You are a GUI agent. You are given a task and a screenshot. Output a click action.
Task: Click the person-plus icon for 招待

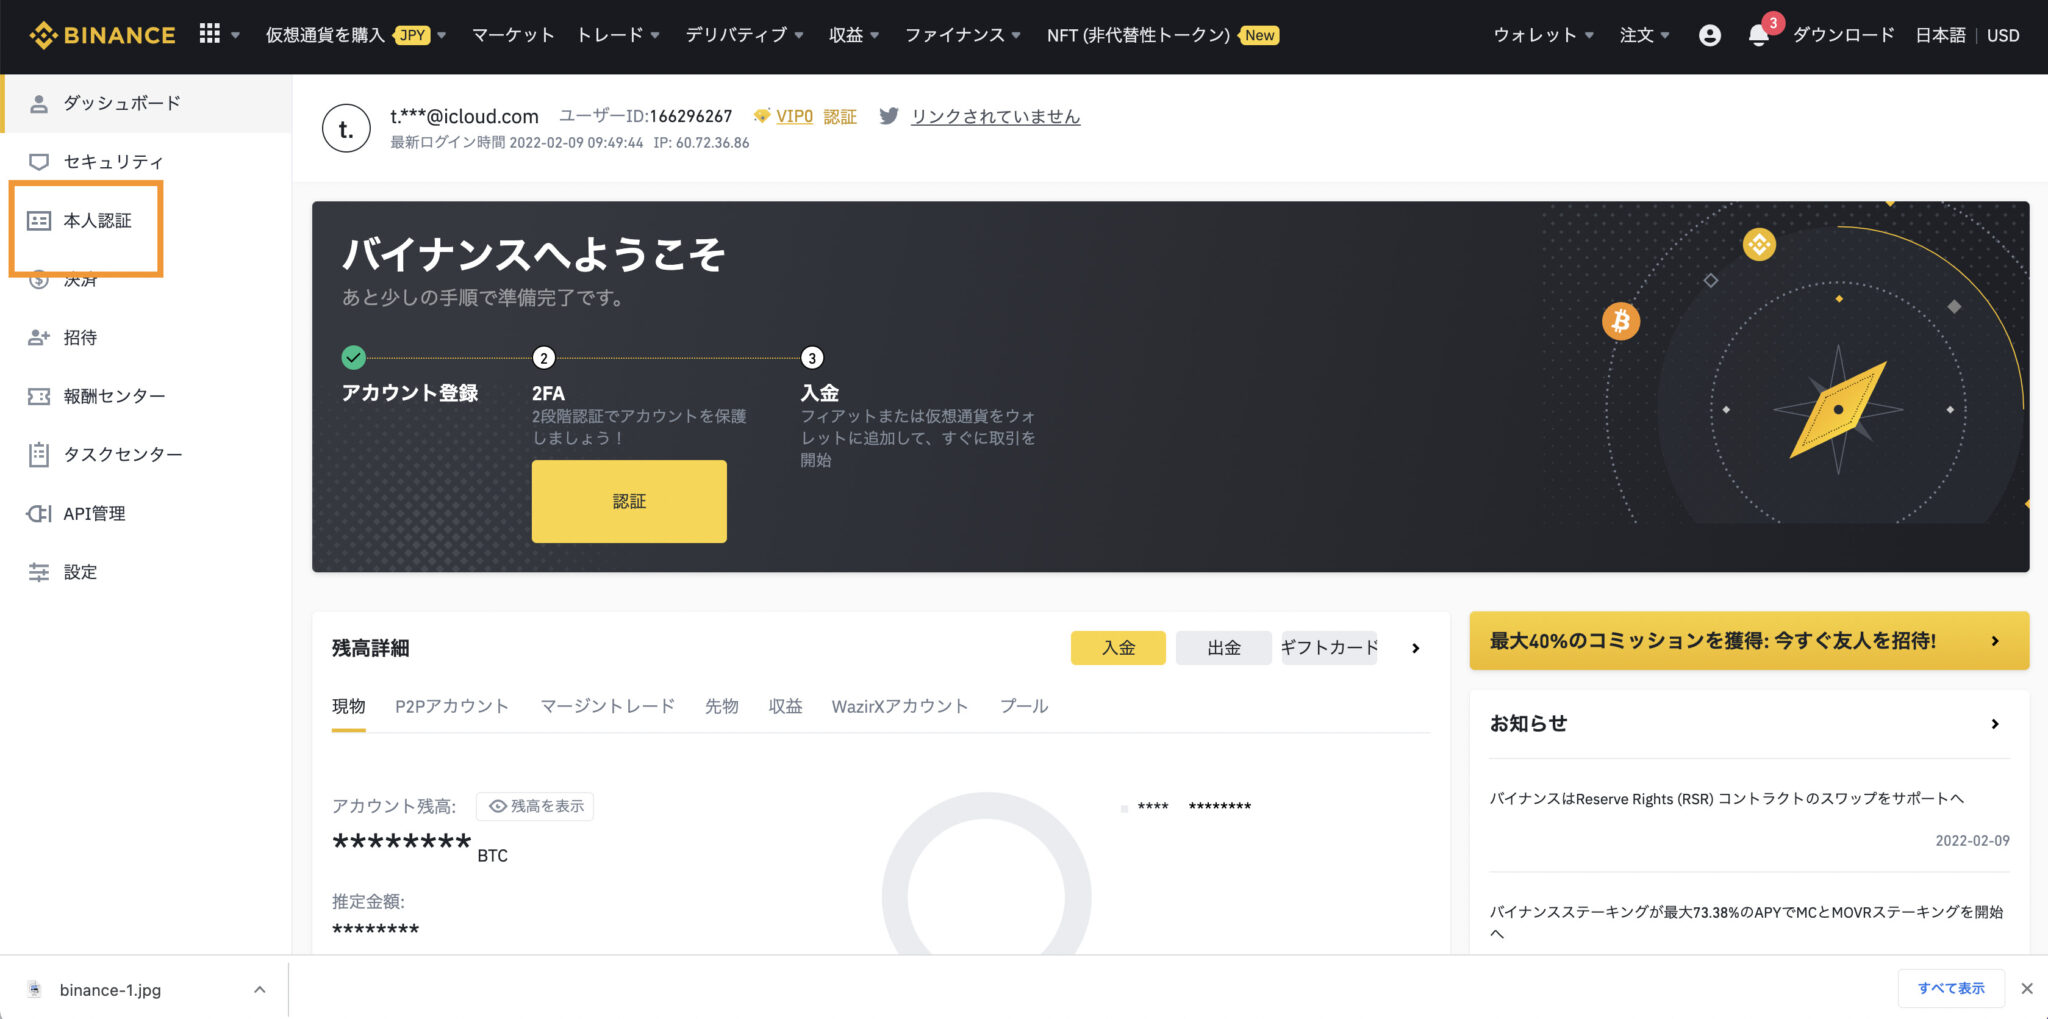point(39,338)
